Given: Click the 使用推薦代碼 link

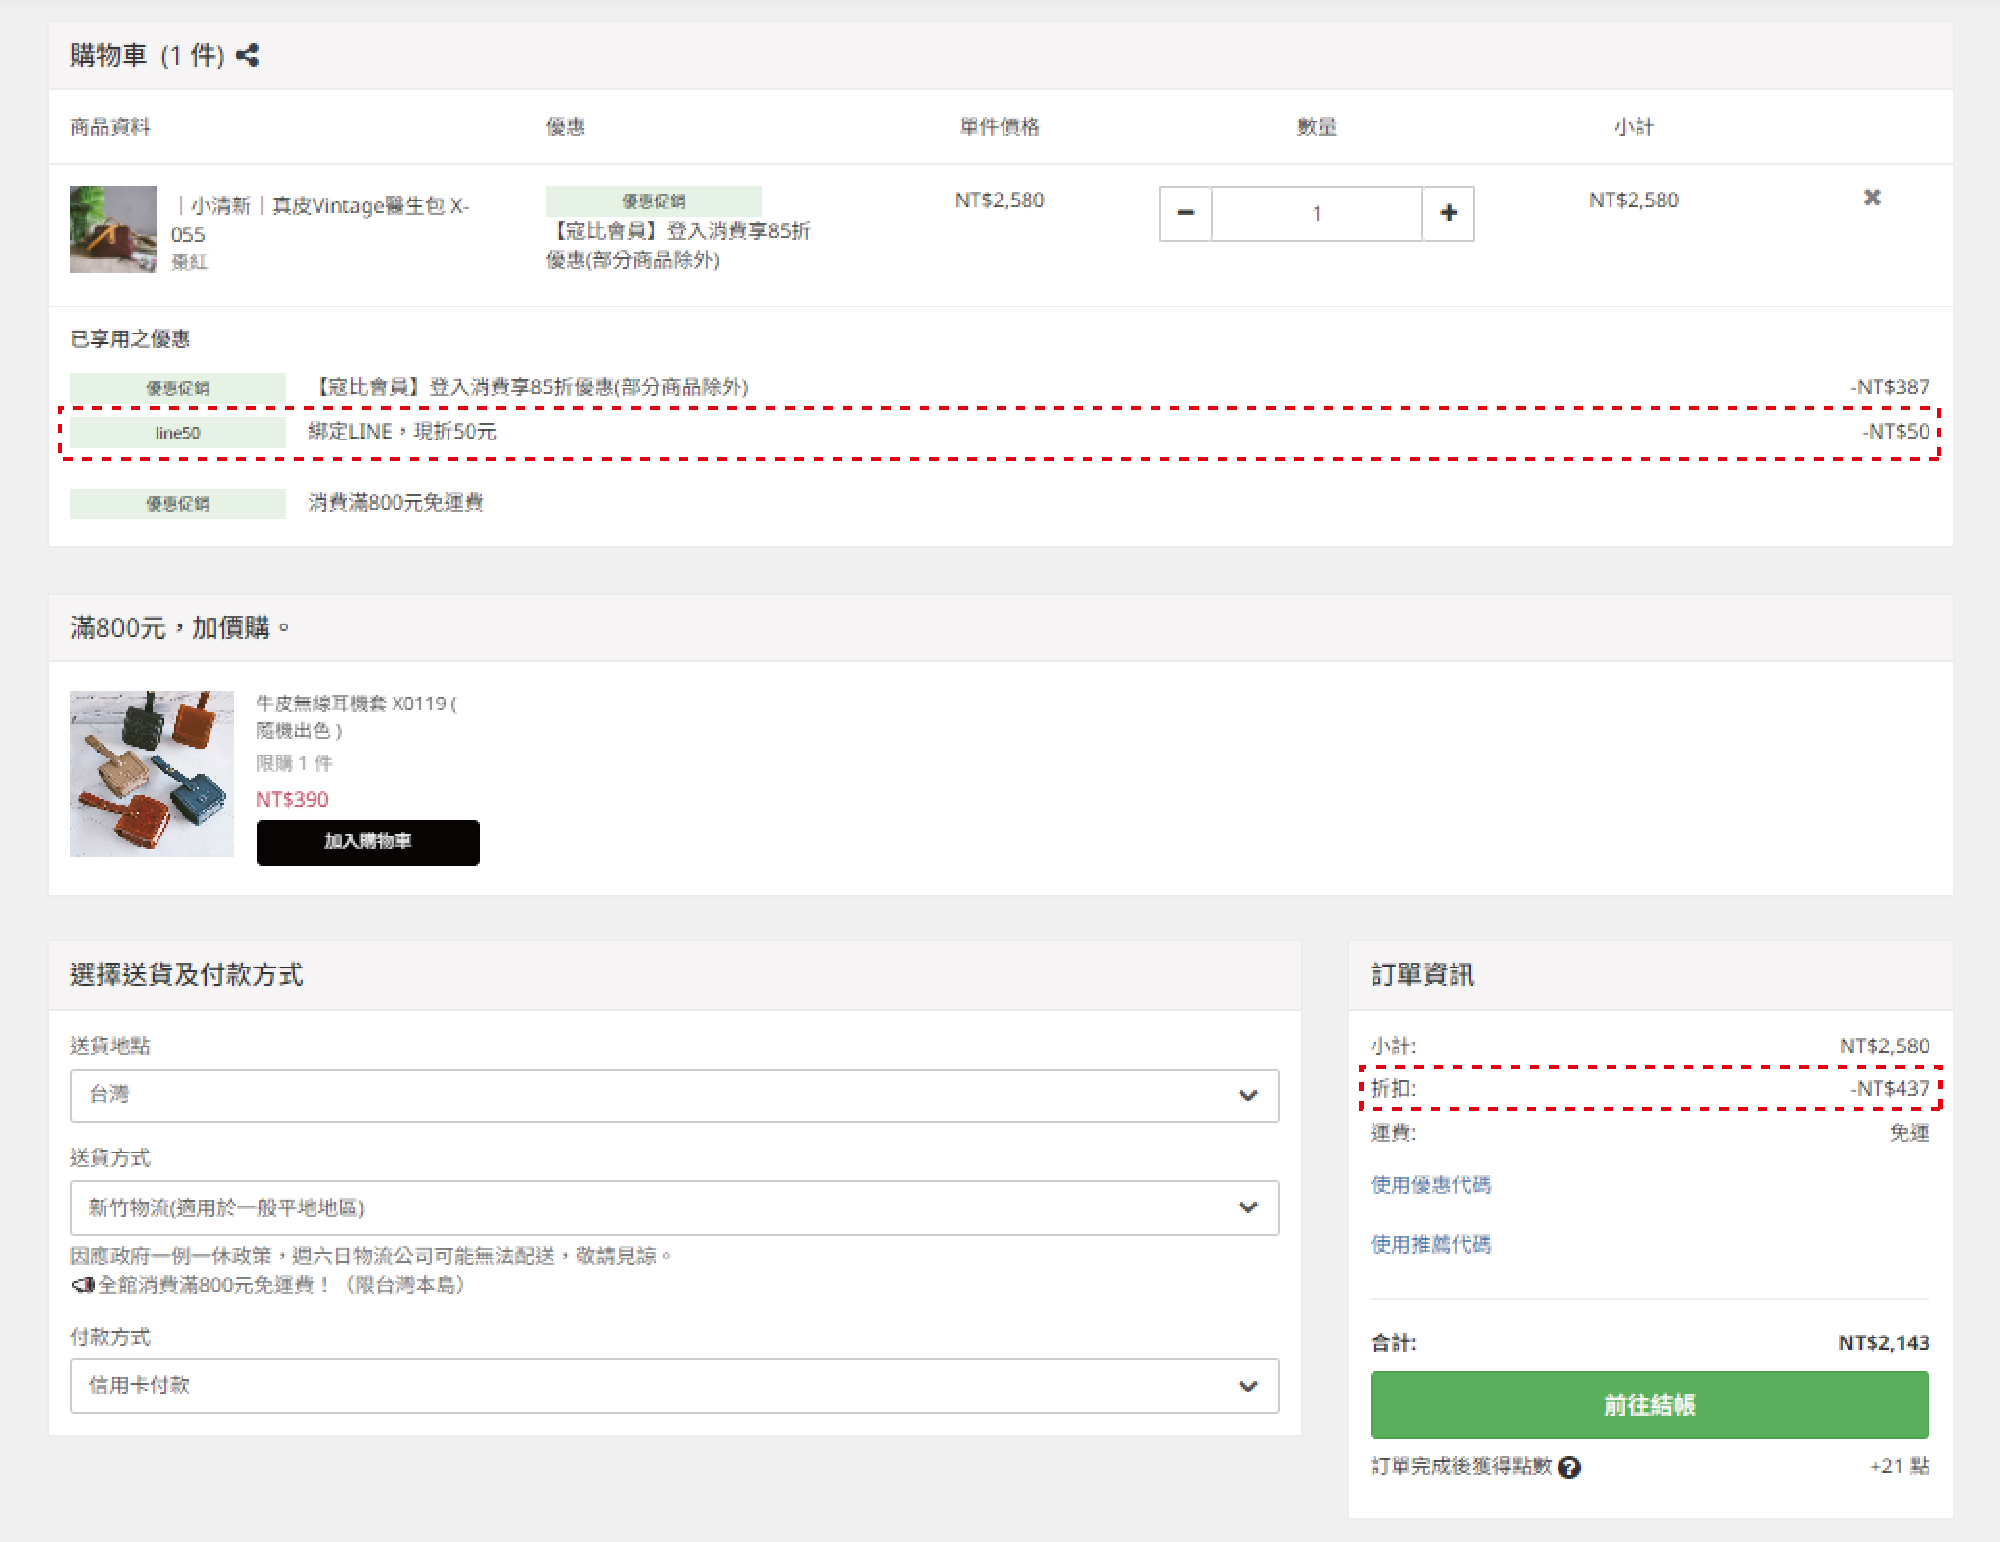Looking at the screenshot, I should click(x=1430, y=1244).
